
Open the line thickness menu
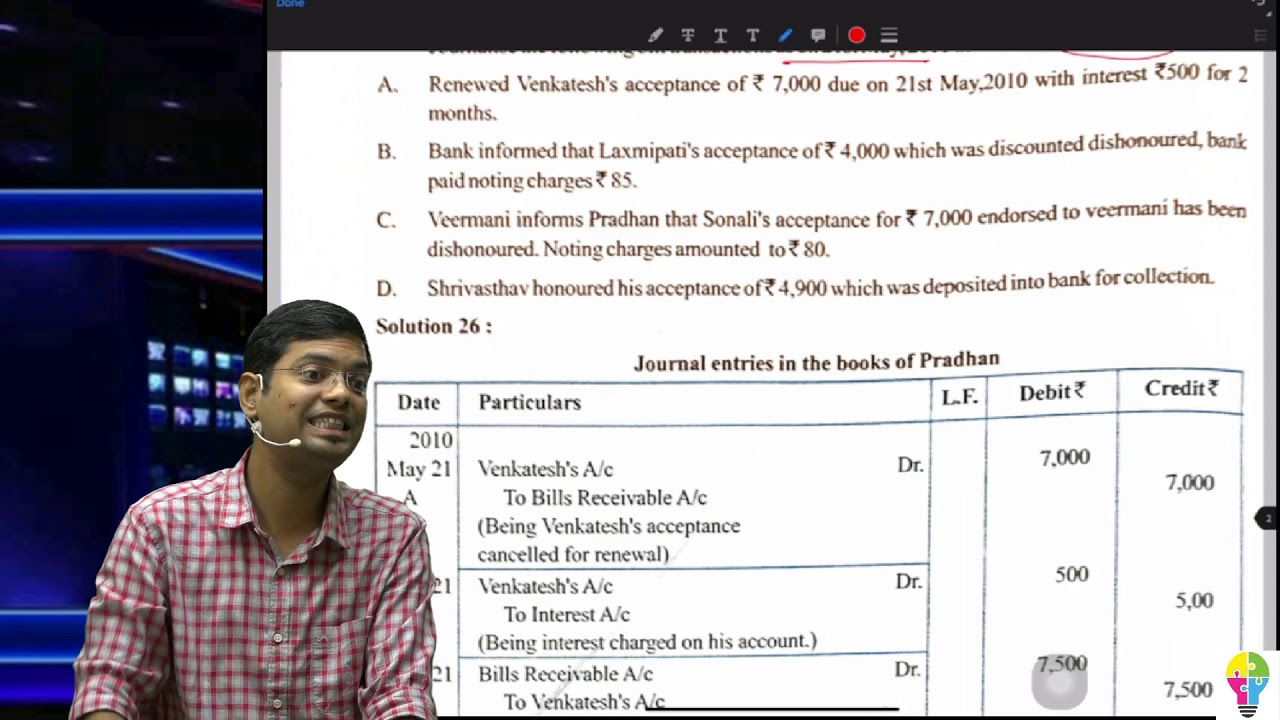tap(889, 36)
